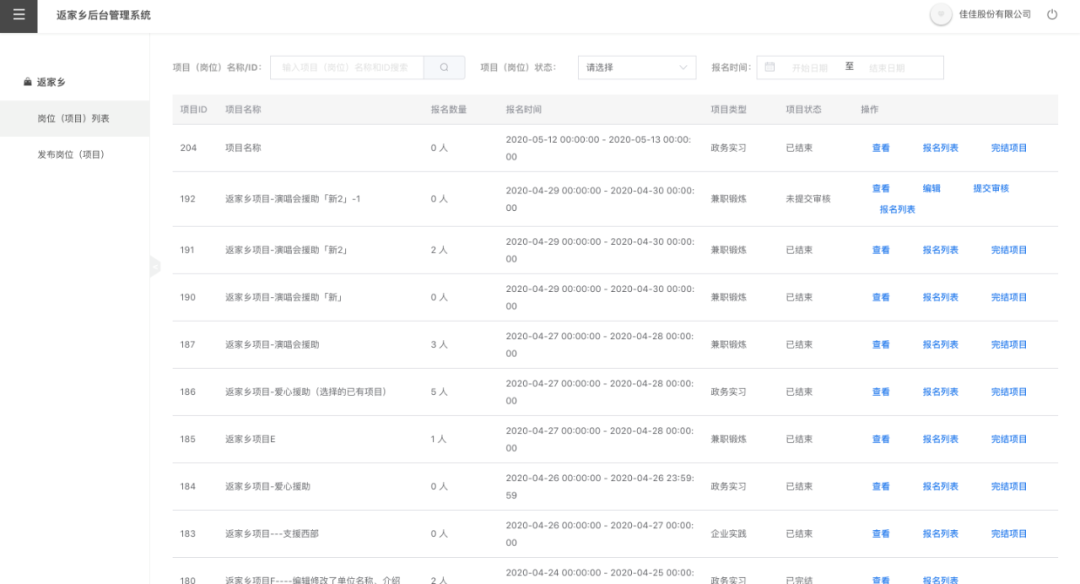Click 查看 for project ID 204
Screen dimensions: 1080x584
(880, 148)
